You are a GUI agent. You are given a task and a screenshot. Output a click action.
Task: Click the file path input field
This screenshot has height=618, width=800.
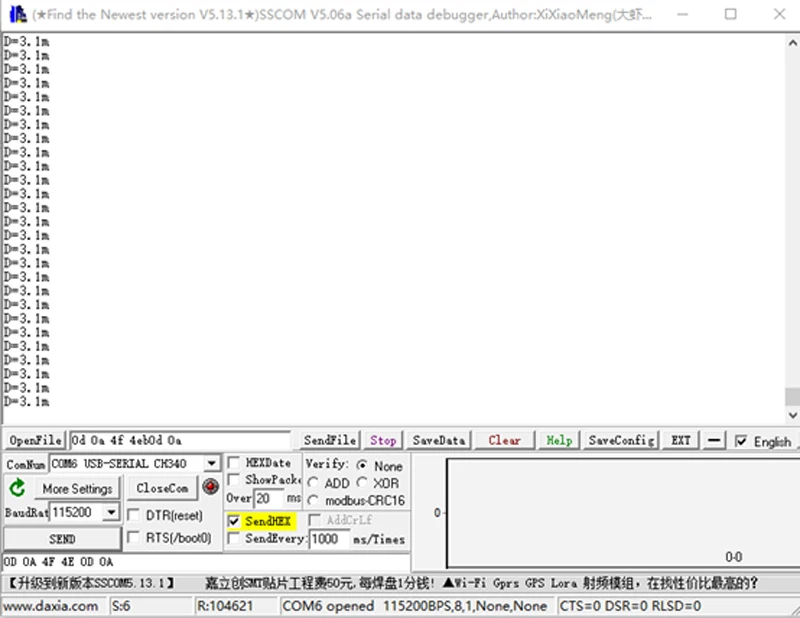pyautogui.click(x=180, y=440)
